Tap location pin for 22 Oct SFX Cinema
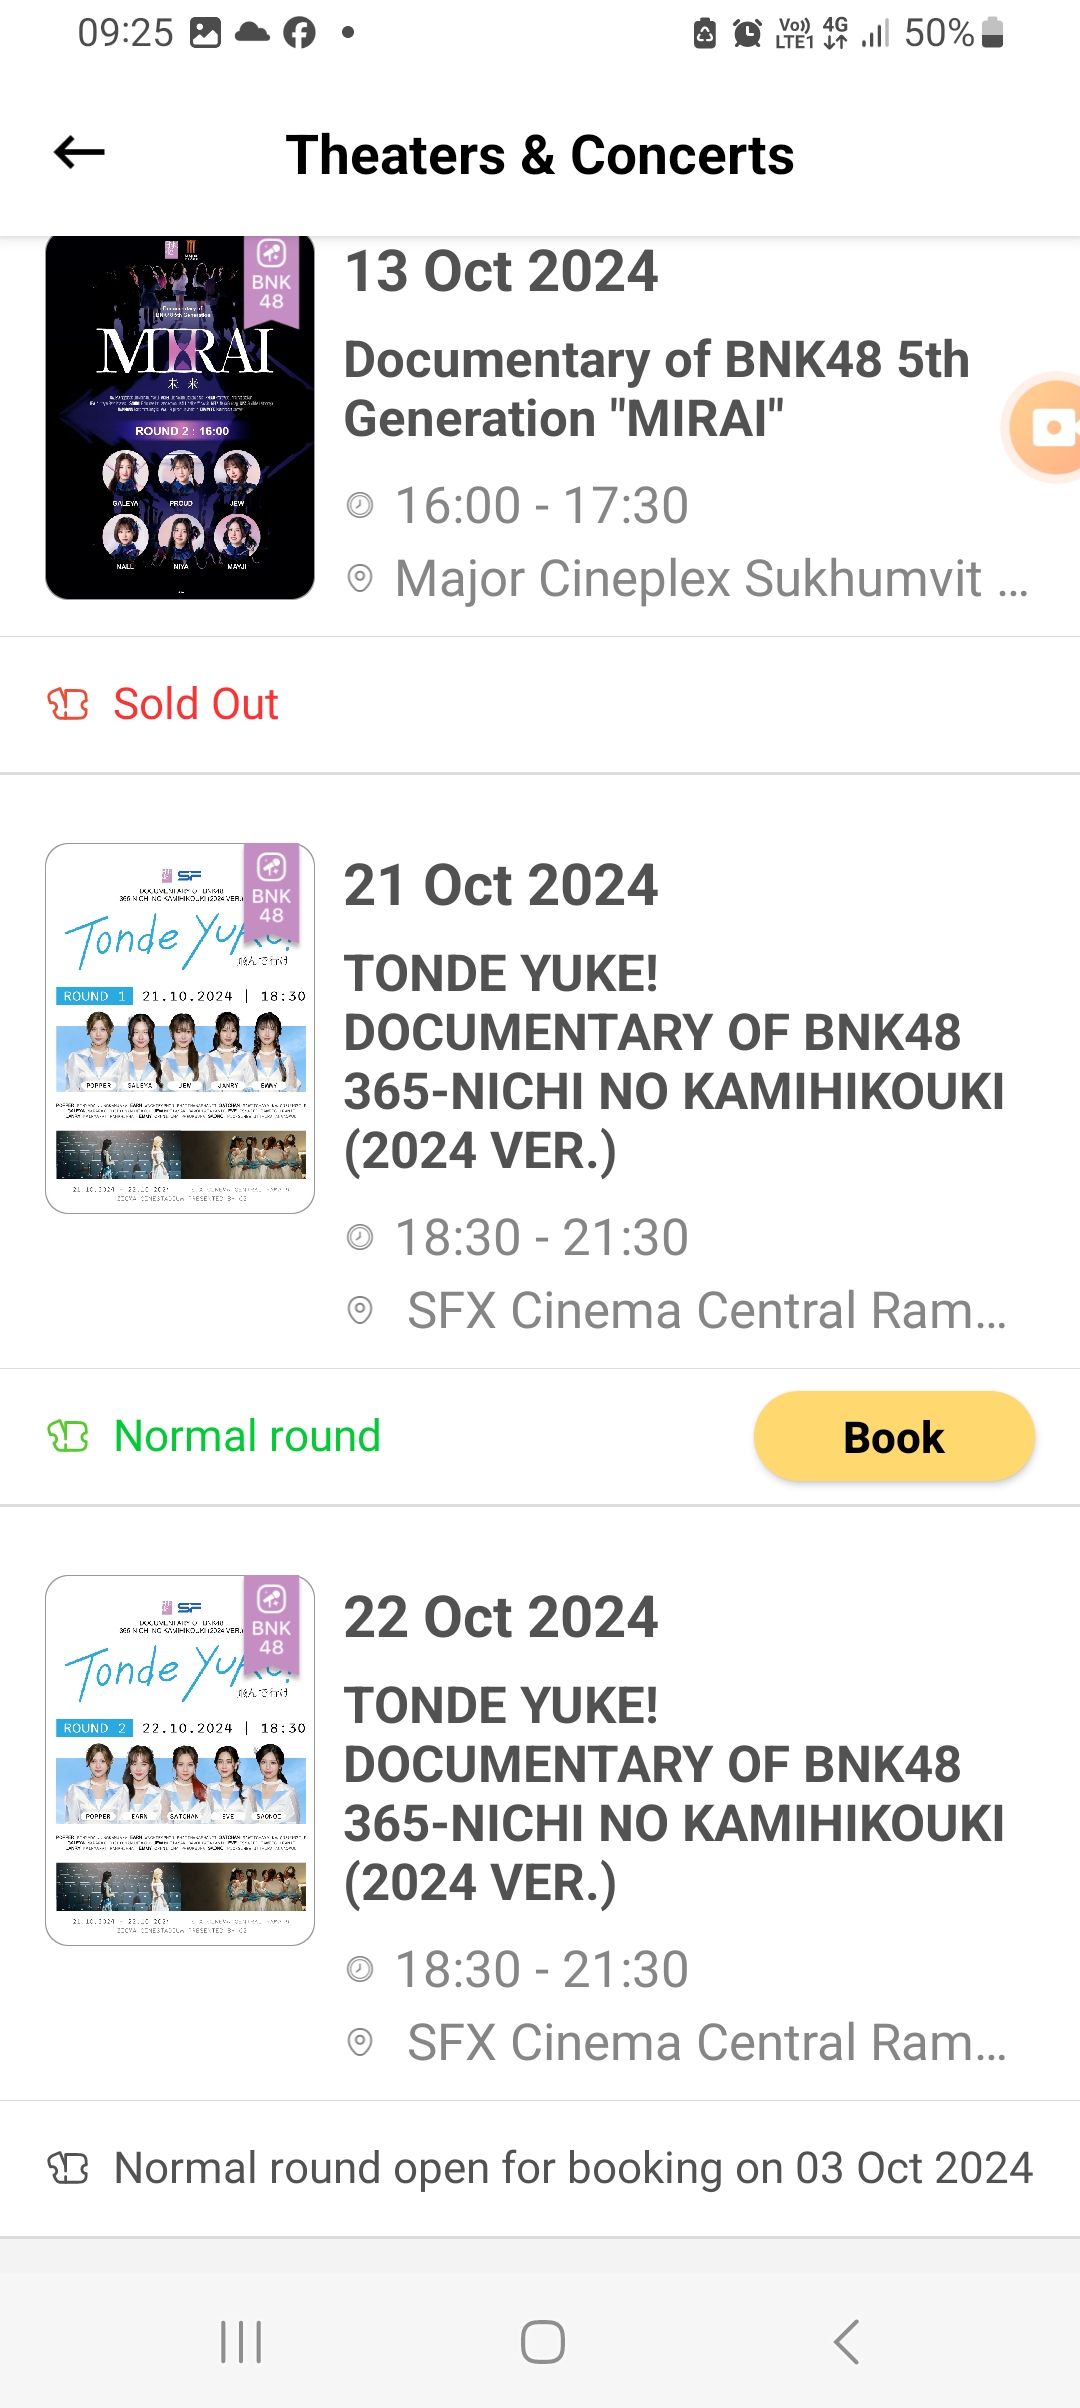The width and height of the screenshot is (1080, 2408). [360, 2042]
